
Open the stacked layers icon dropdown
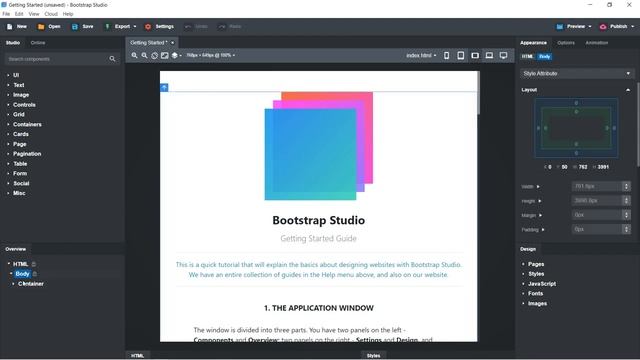coord(176,55)
